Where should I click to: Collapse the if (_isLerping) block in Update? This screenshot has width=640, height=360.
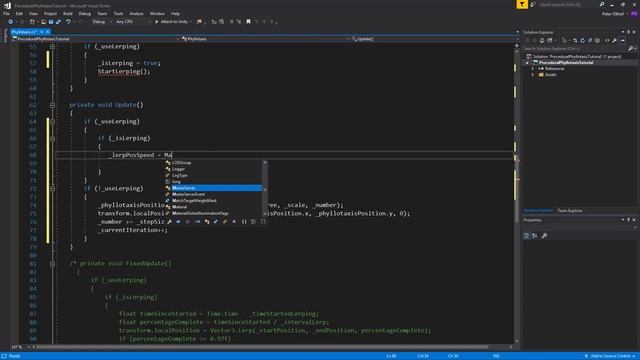tap(52, 138)
